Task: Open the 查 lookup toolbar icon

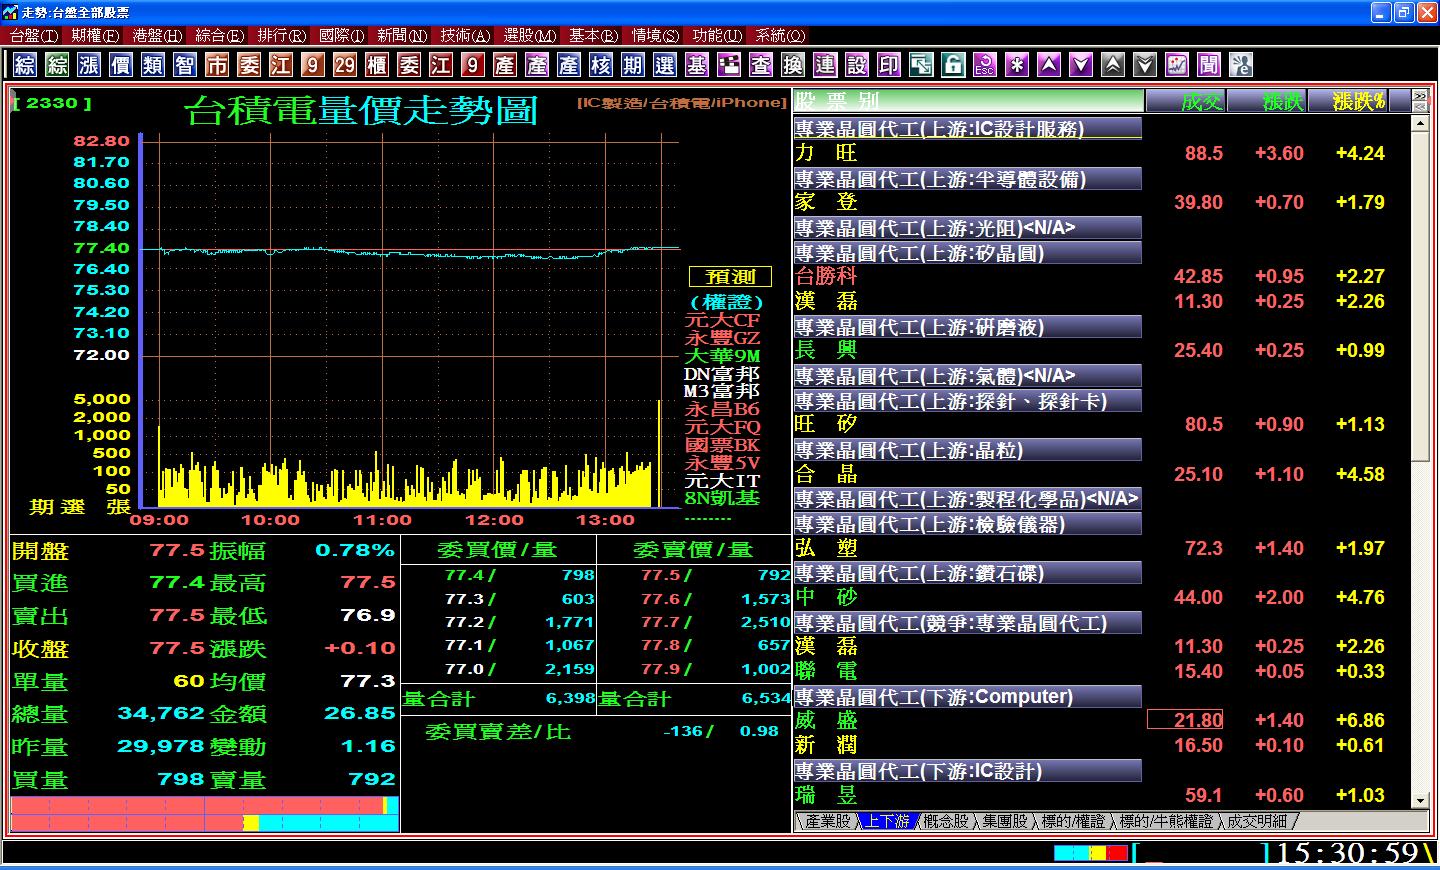Action: [761, 65]
